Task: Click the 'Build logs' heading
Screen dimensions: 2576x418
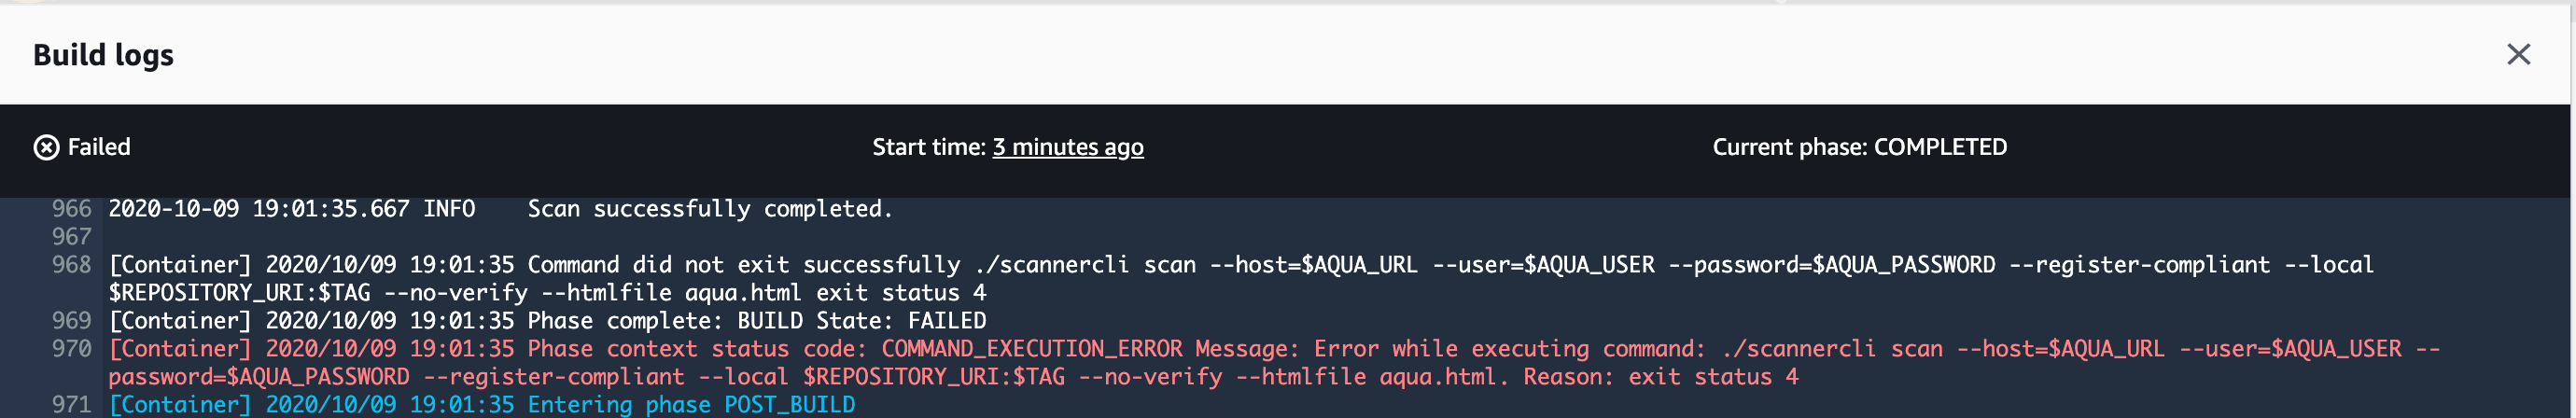Action: point(103,55)
